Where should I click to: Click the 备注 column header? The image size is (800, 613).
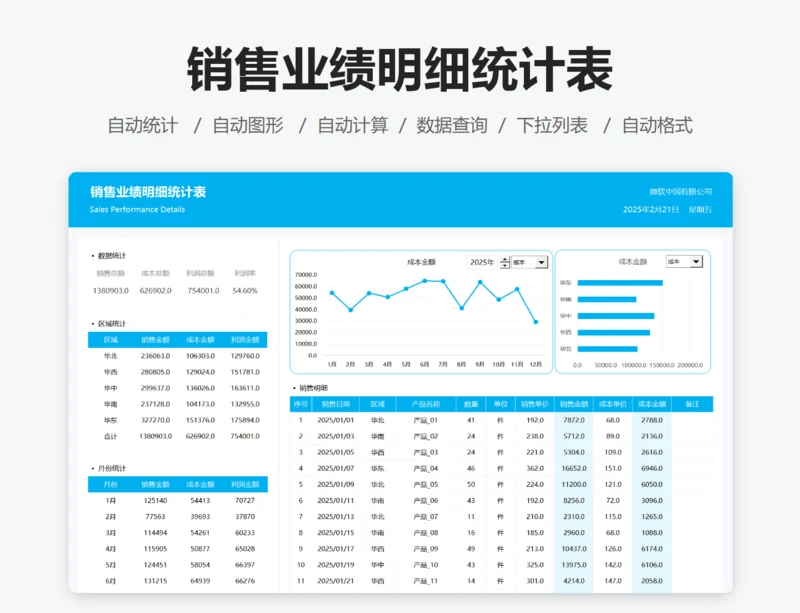[x=692, y=404]
